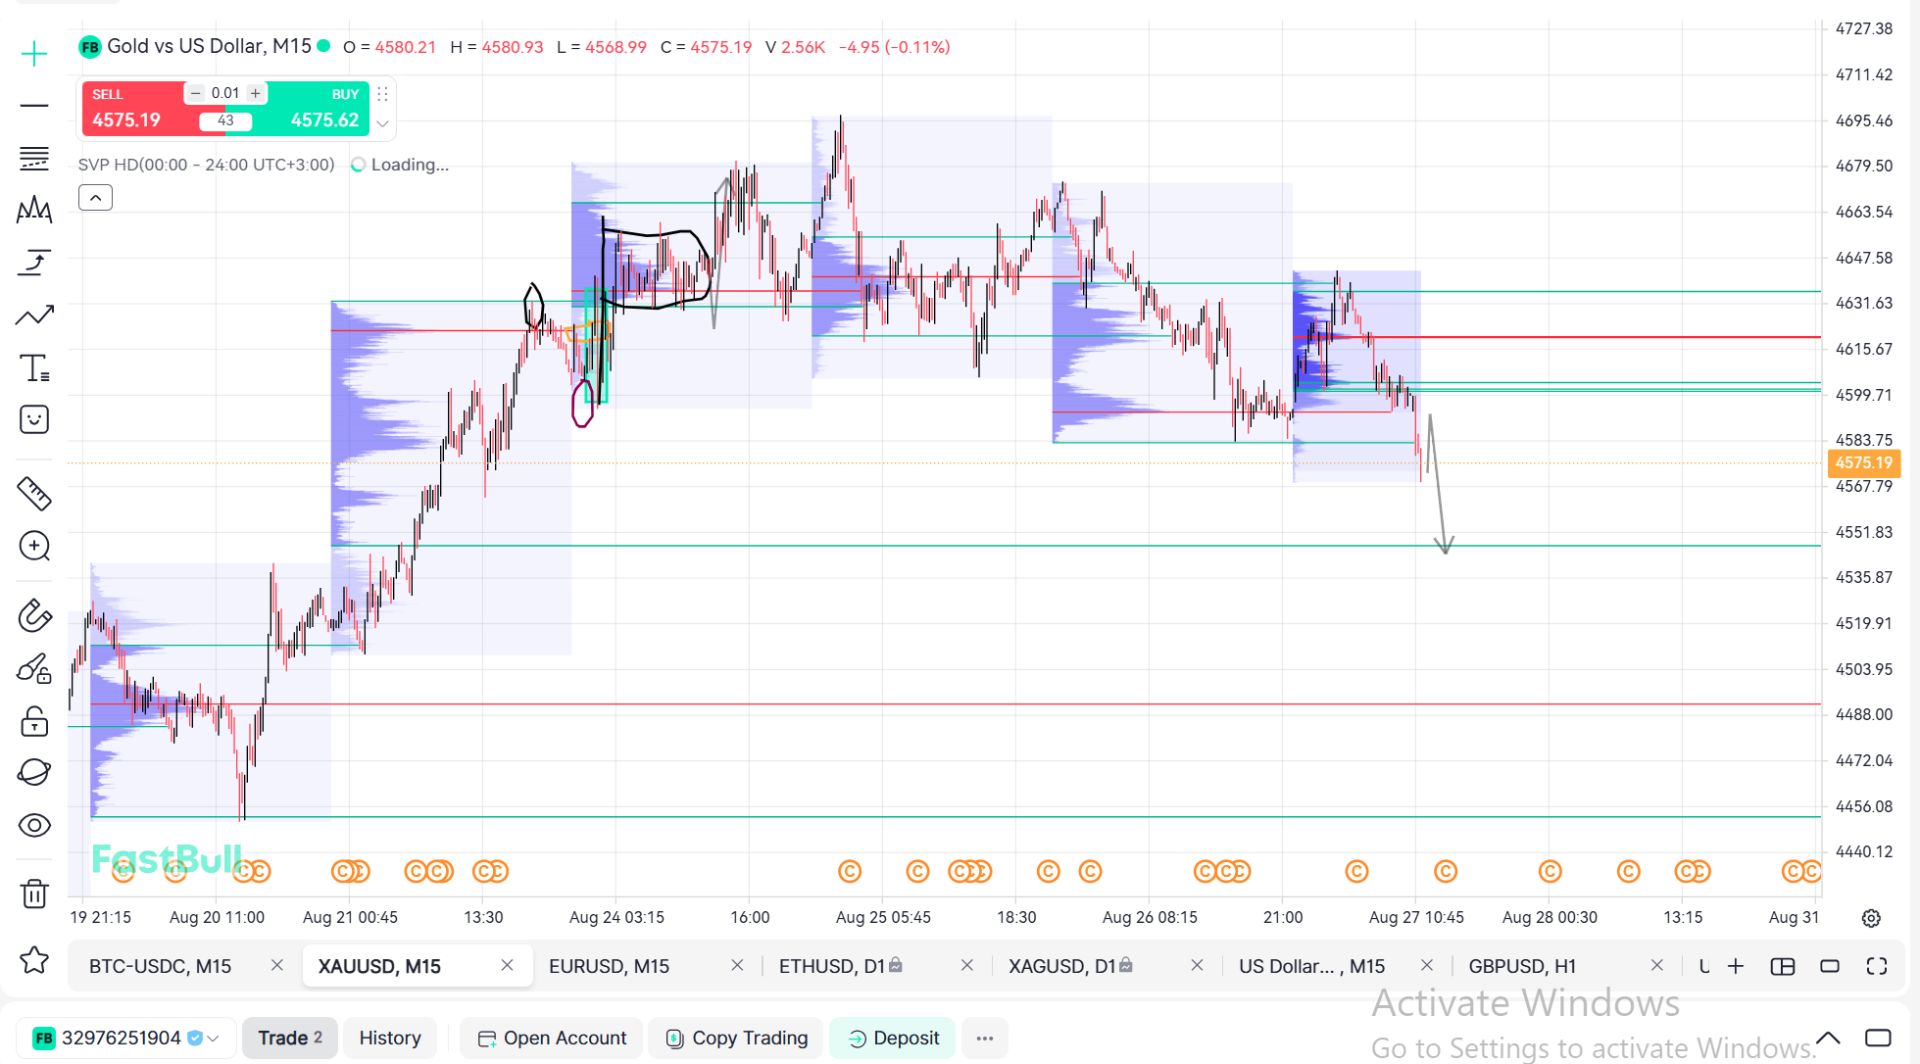This screenshot has width=1920, height=1064.
Task: Open the emoji sticker tool
Action: [34, 419]
